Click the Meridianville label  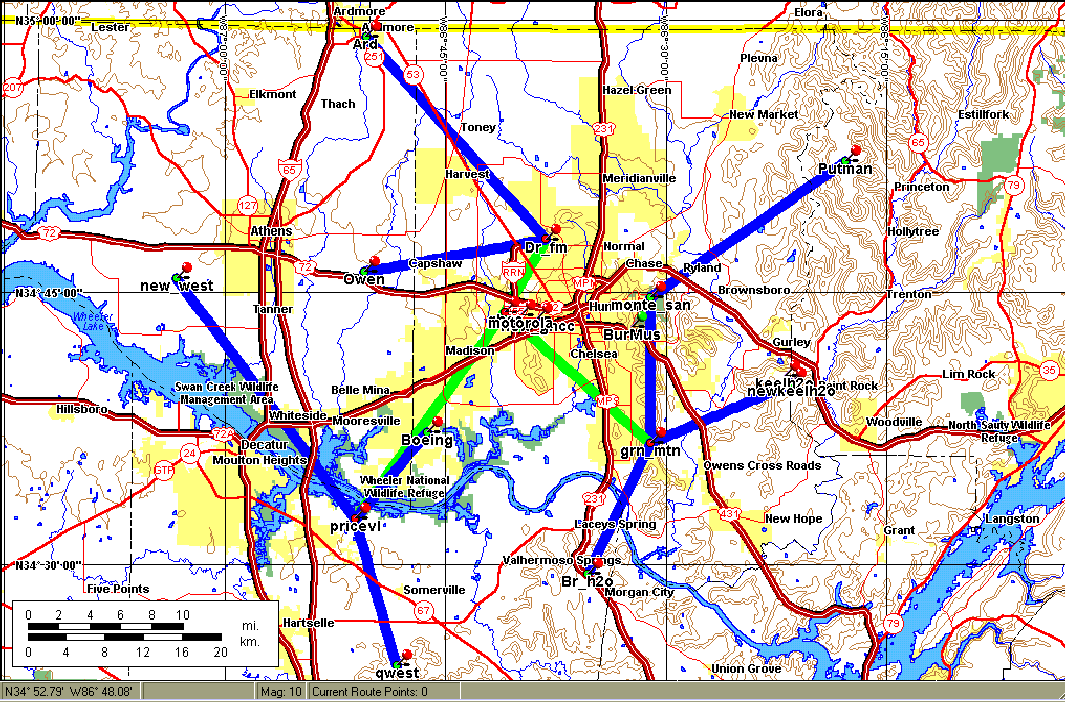pyautogui.click(x=639, y=179)
